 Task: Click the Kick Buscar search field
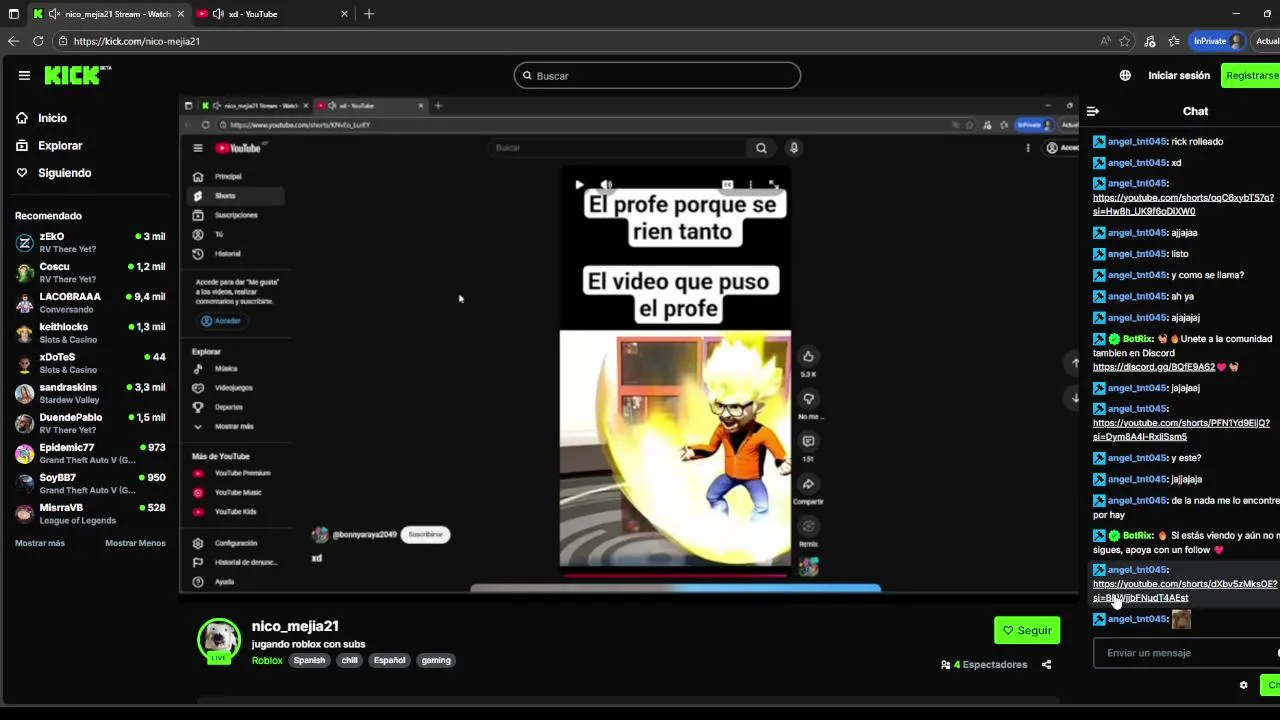tap(657, 76)
